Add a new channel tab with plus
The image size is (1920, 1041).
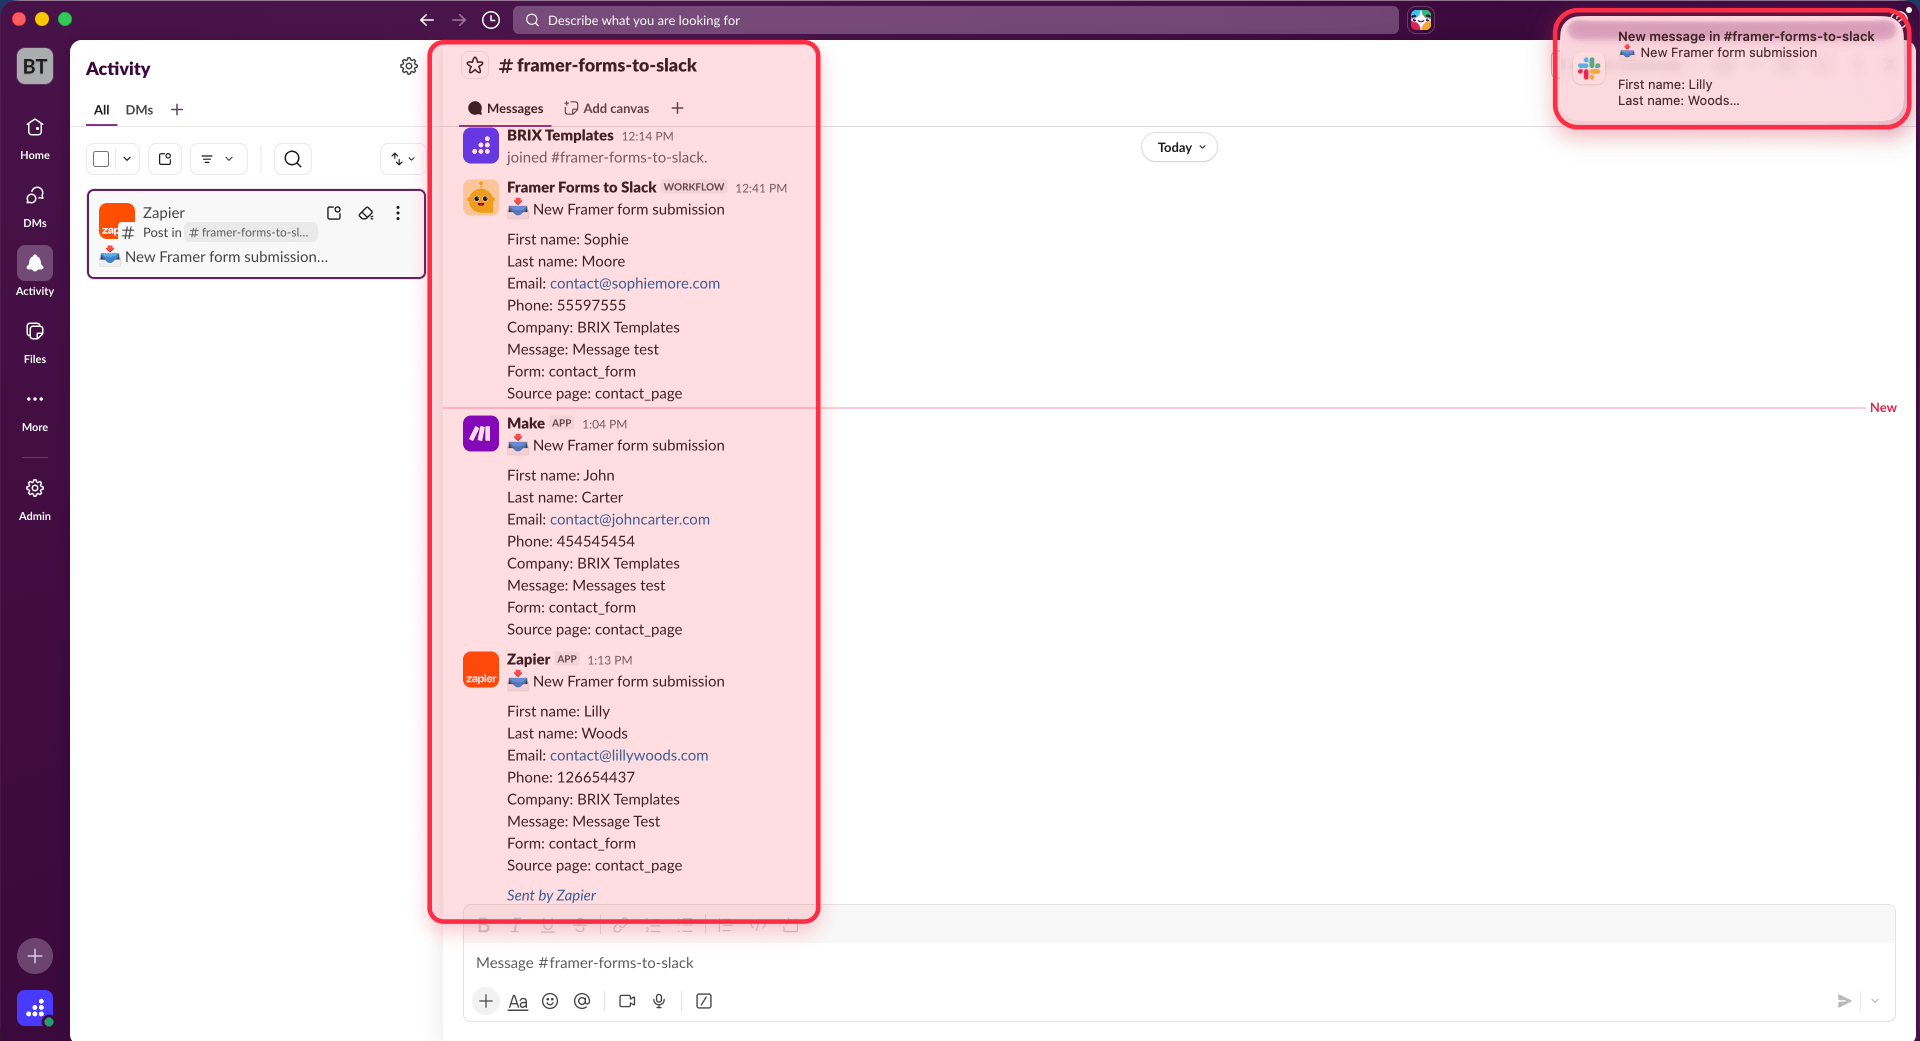pos(677,108)
